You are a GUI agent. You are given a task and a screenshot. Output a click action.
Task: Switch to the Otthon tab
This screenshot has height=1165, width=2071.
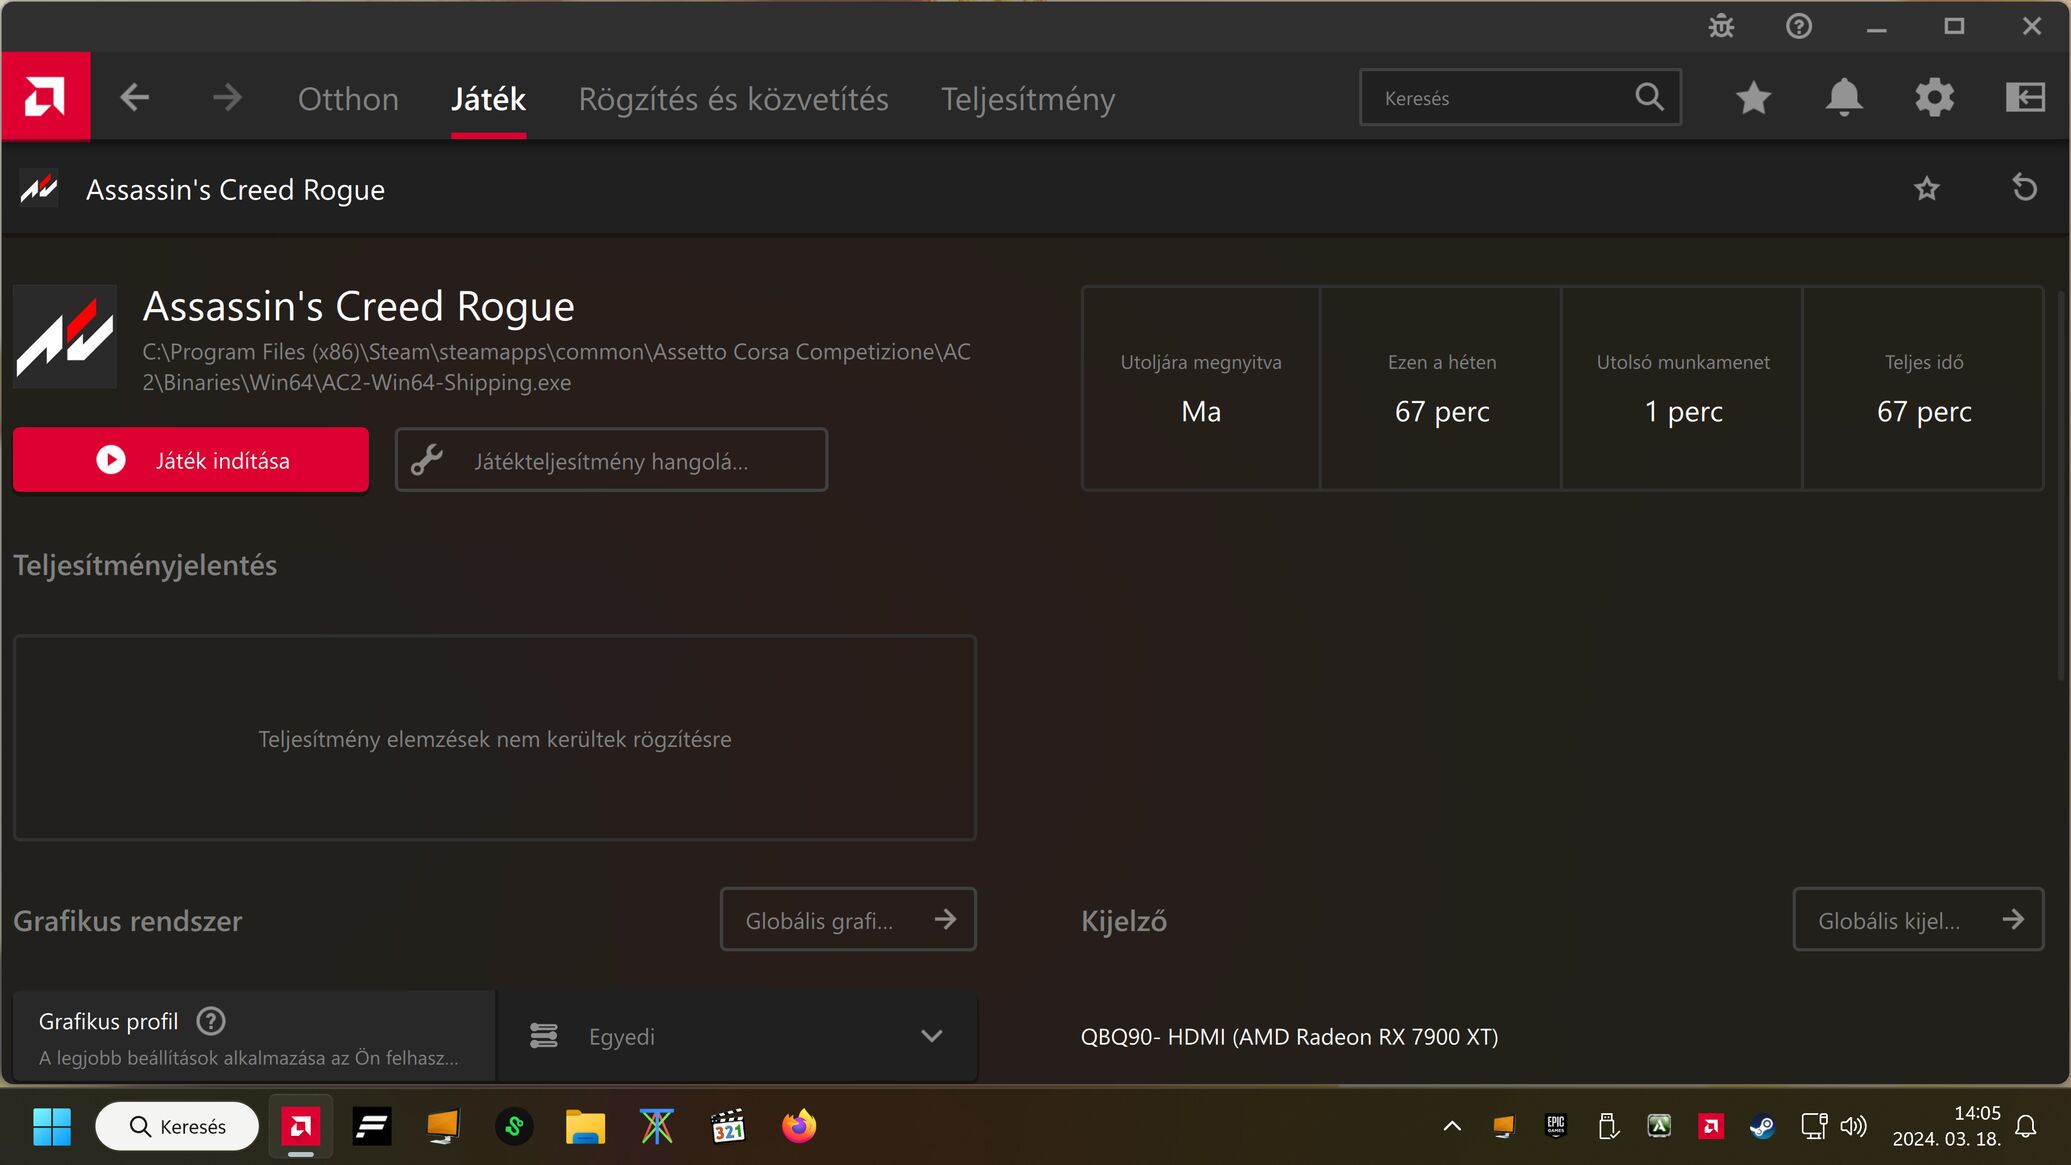click(x=348, y=99)
